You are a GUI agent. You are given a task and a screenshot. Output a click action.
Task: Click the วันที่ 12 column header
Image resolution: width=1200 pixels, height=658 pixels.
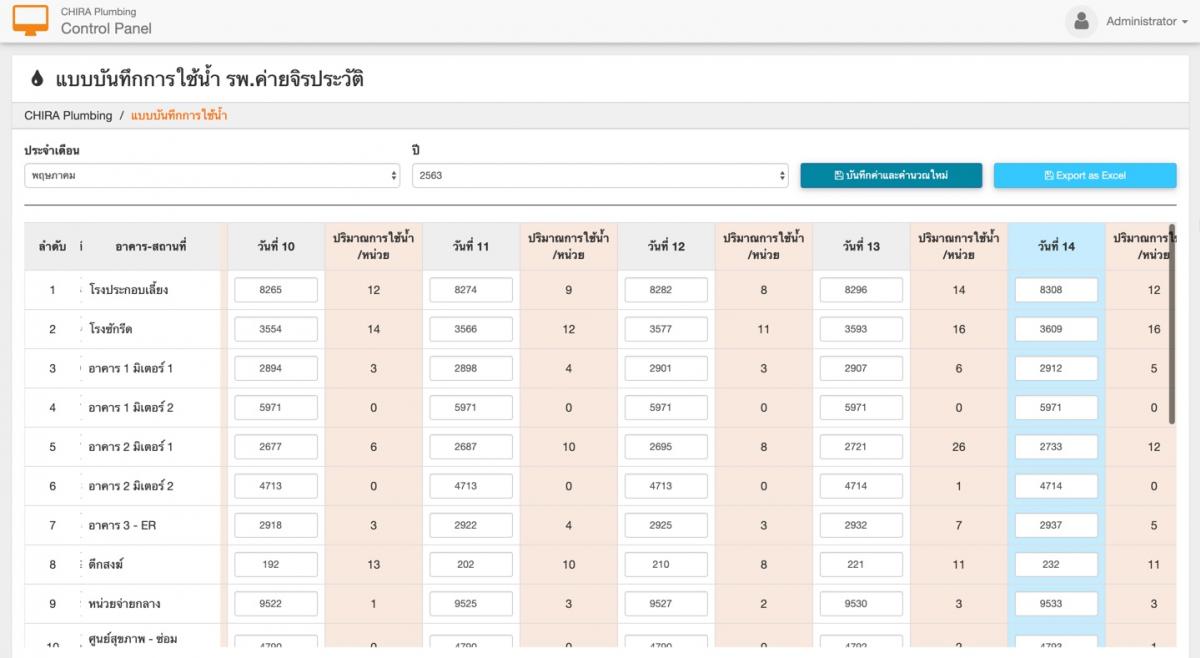coord(666,246)
